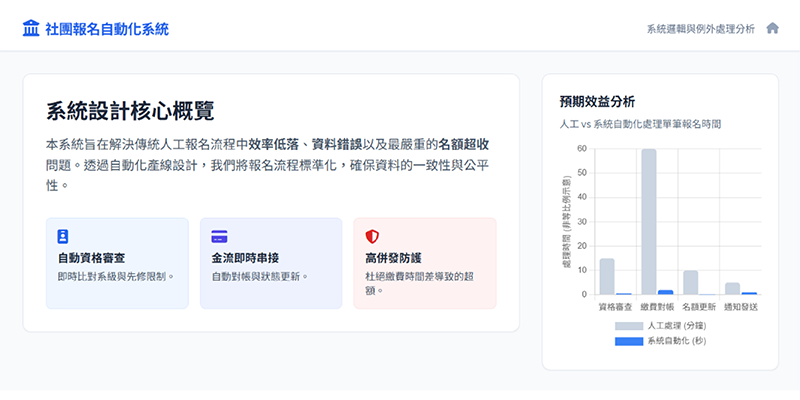The image size is (800, 400).
Task: Click the bold phrase 效率低落
Action: pyautogui.click(x=273, y=145)
